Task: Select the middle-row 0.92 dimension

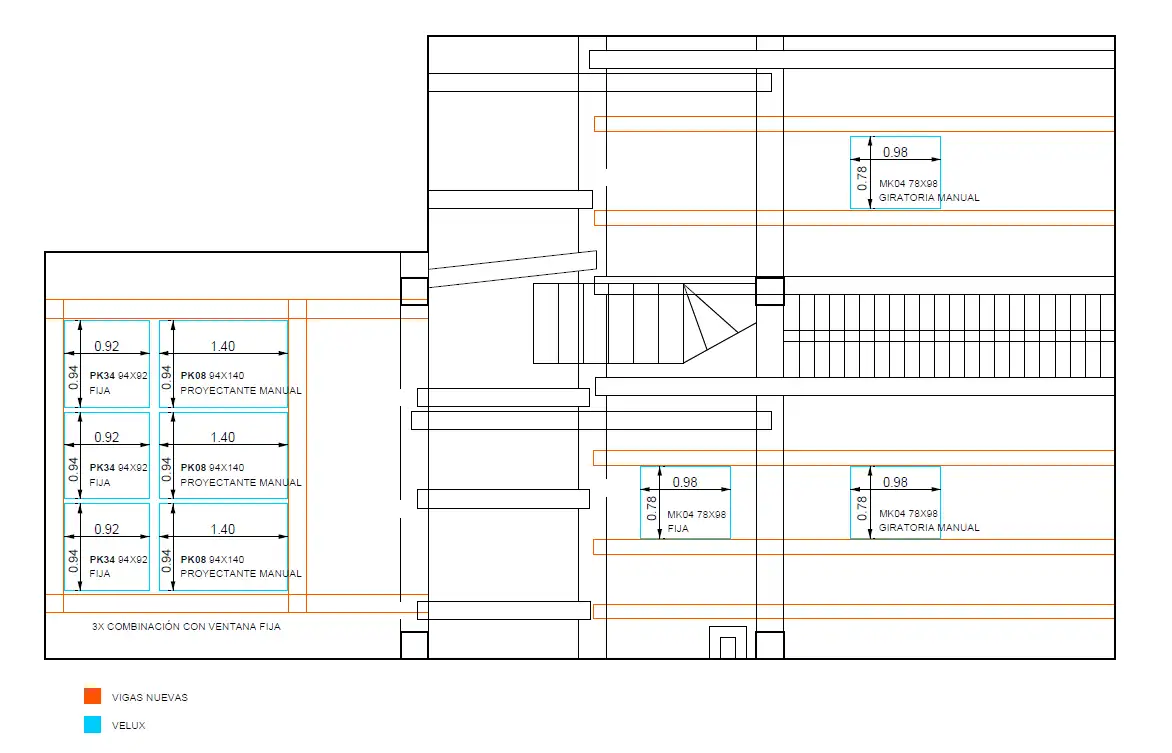Action: tap(106, 437)
